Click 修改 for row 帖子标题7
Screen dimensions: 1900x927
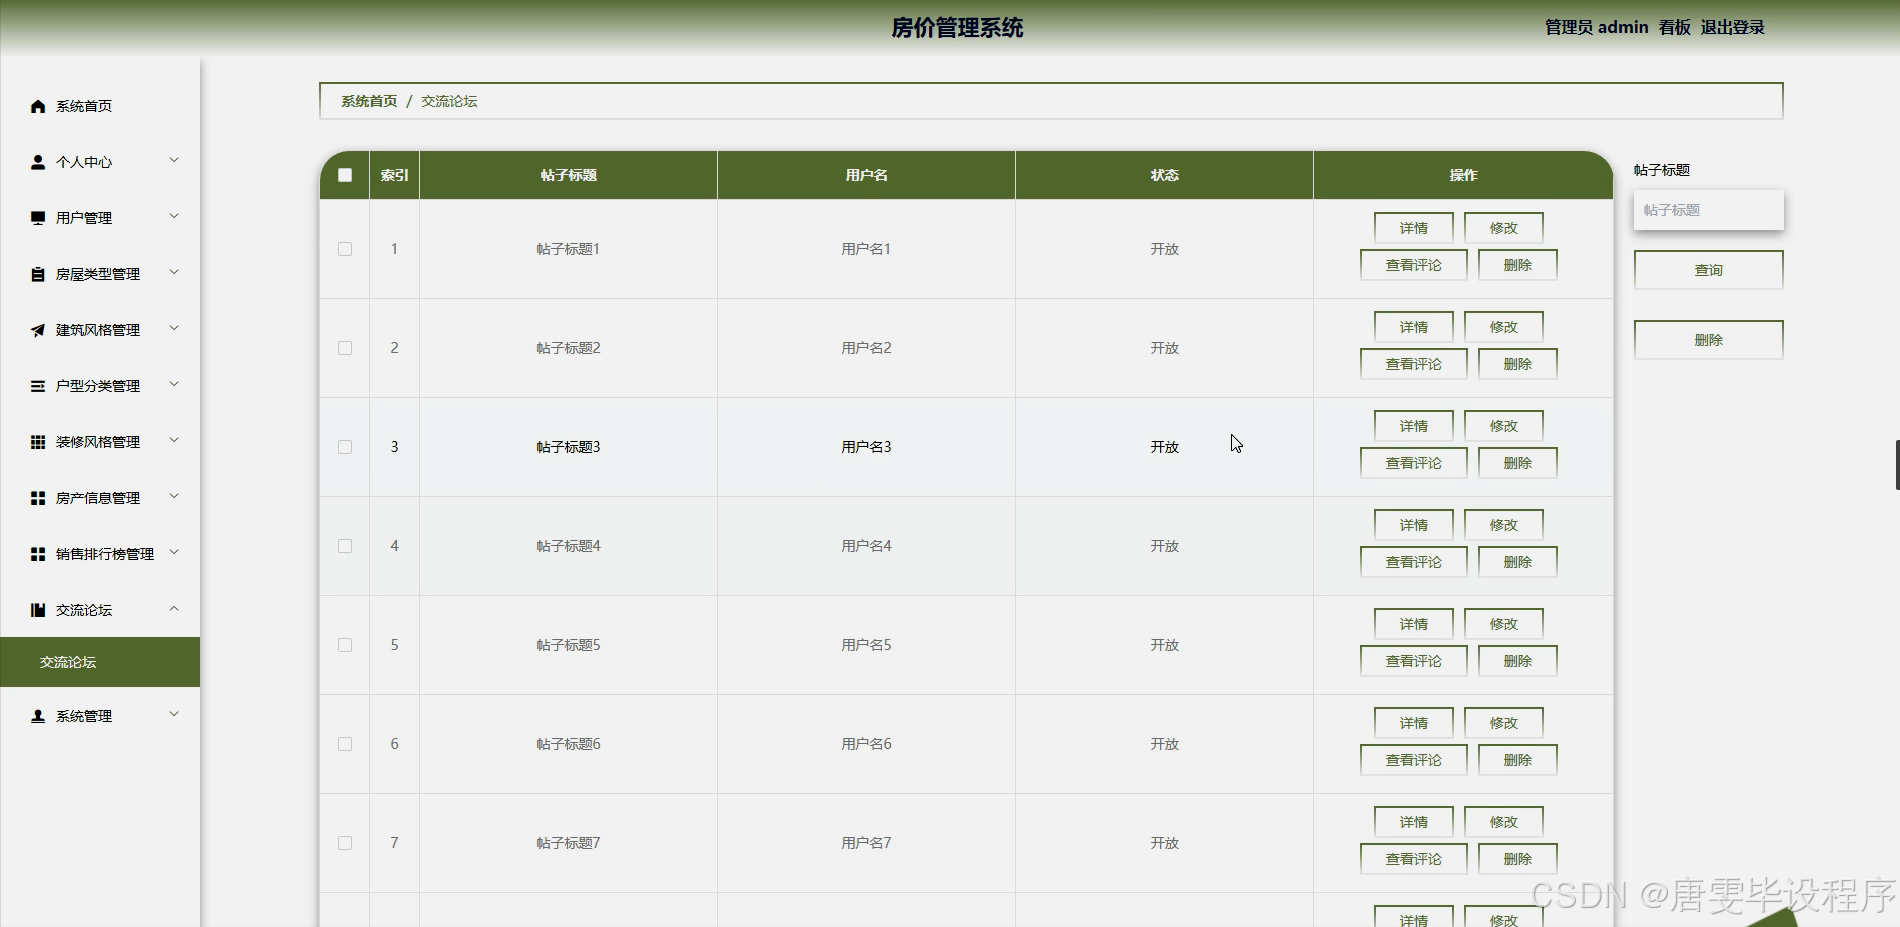pyautogui.click(x=1503, y=822)
